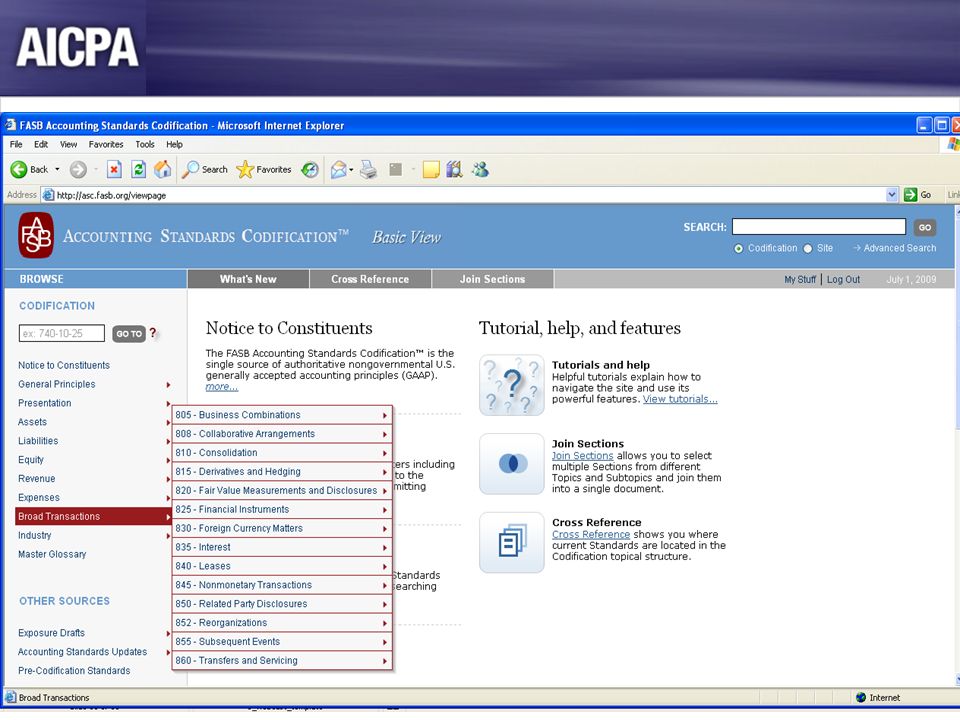Screen dimensions: 960x720
Task: Open the View menu
Action: coord(69,144)
